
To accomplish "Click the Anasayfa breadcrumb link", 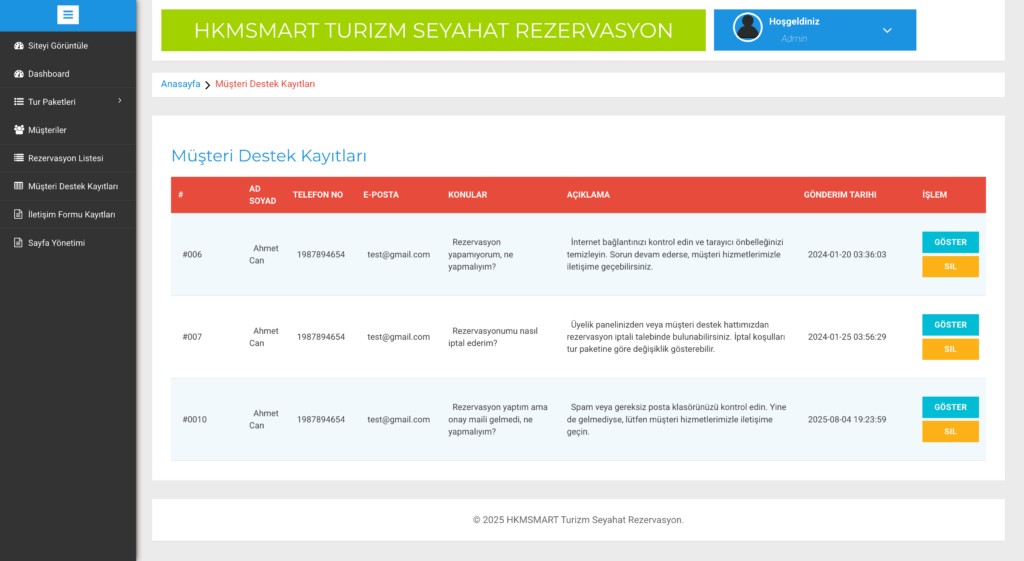I will pos(180,84).
